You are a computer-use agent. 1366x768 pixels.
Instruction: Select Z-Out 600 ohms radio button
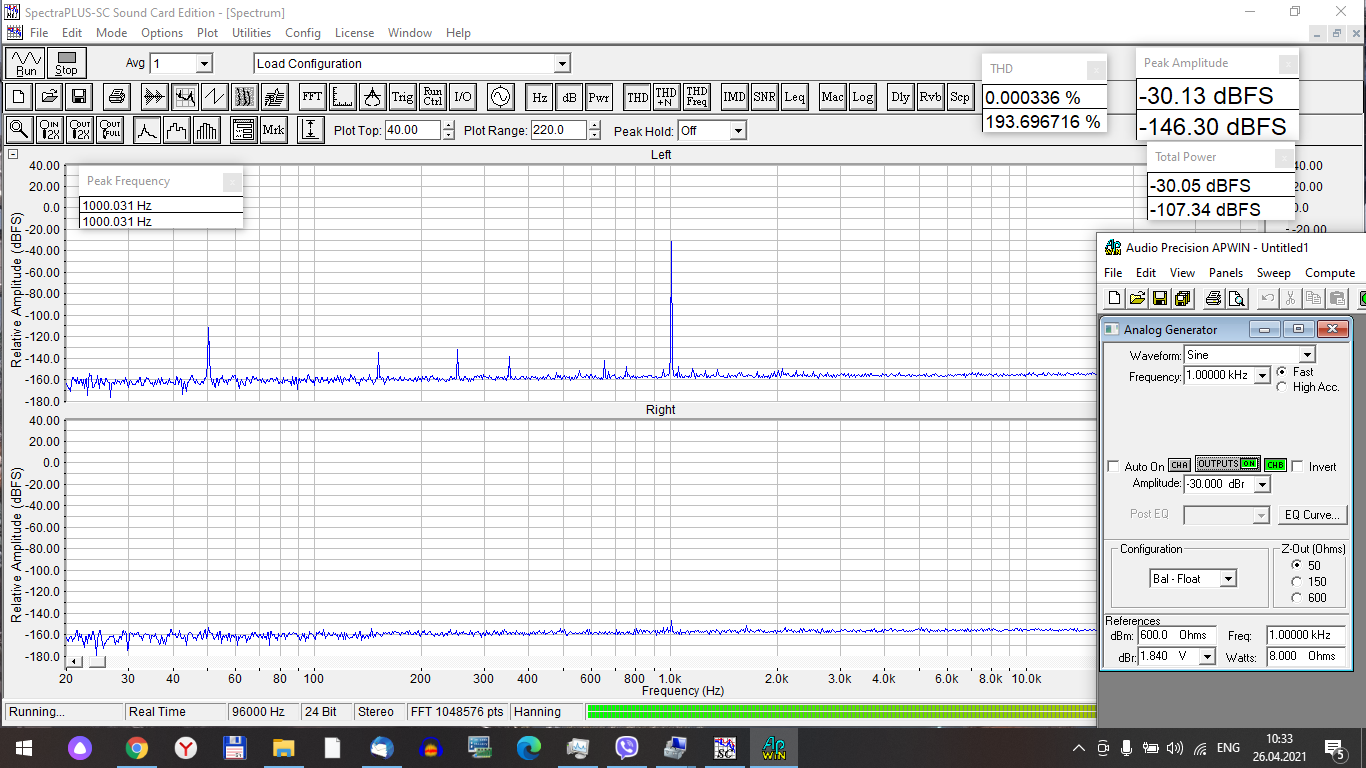(1297, 597)
